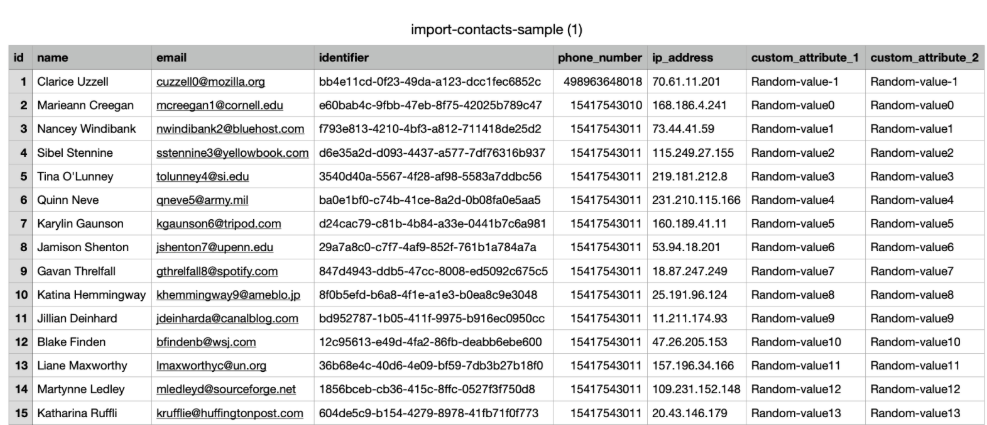Viewport: 987px width, 425px height.
Task: Click the kgaunson6@tripod.com email link
Action: 218,223
